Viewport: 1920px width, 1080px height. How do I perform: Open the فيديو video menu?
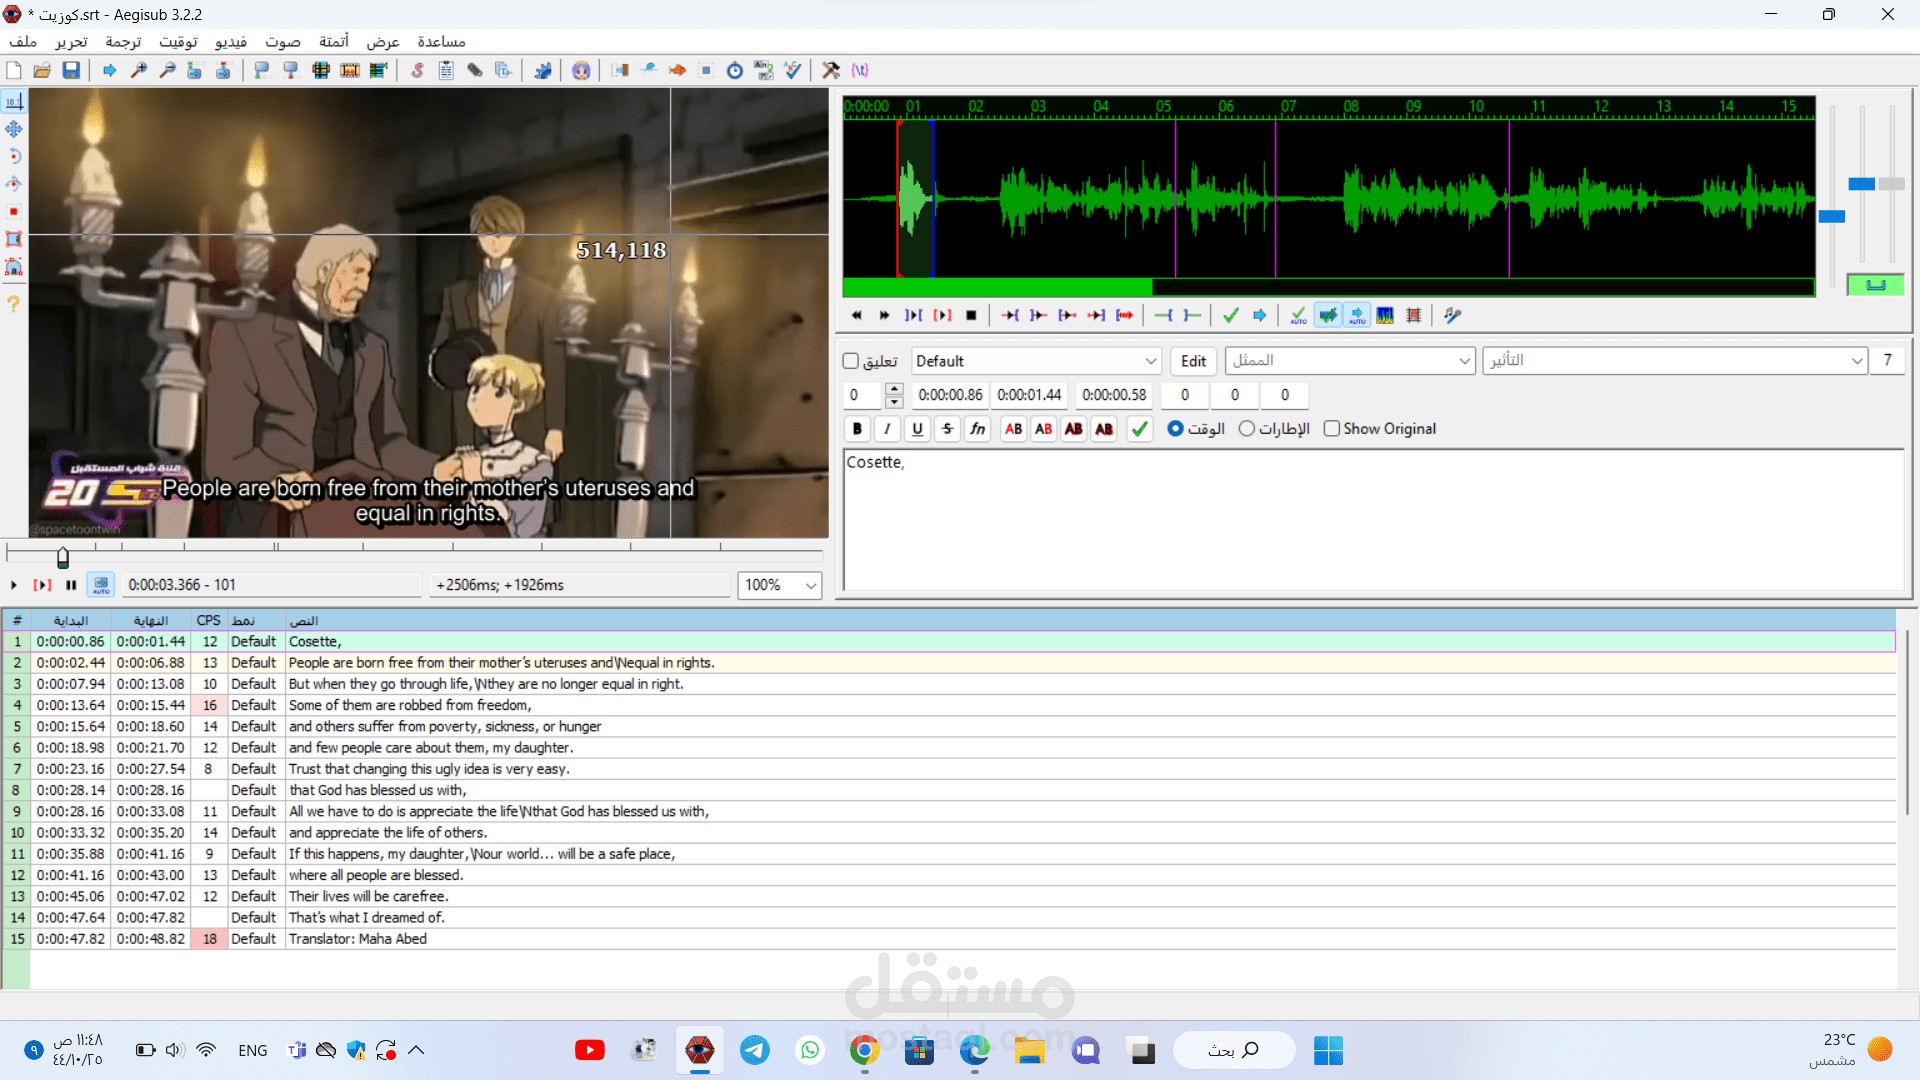(230, 41)
